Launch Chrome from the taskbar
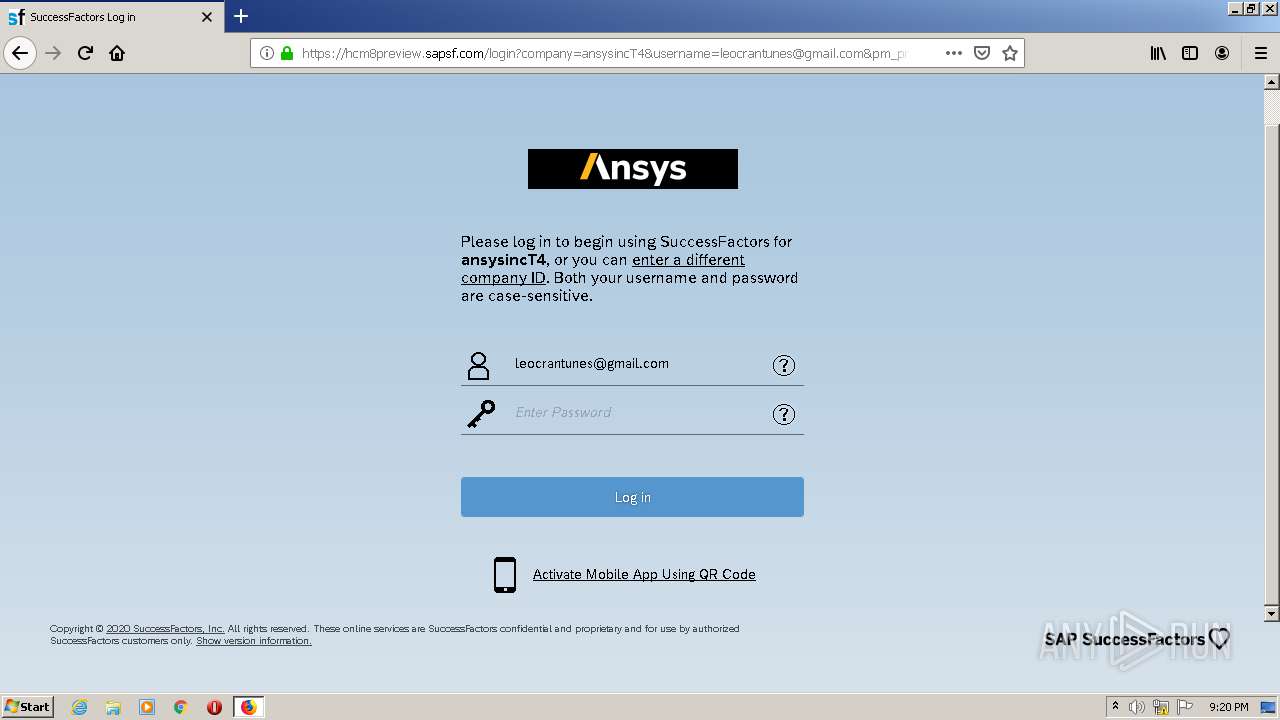 click(x=181, y=707)
